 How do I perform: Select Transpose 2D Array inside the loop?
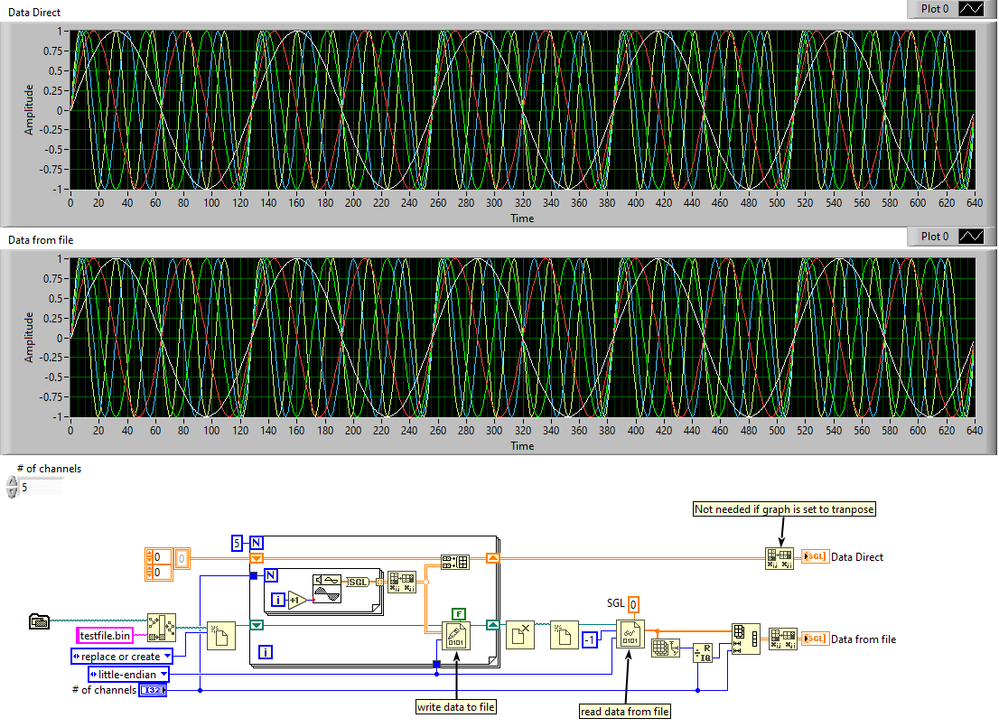402,582
